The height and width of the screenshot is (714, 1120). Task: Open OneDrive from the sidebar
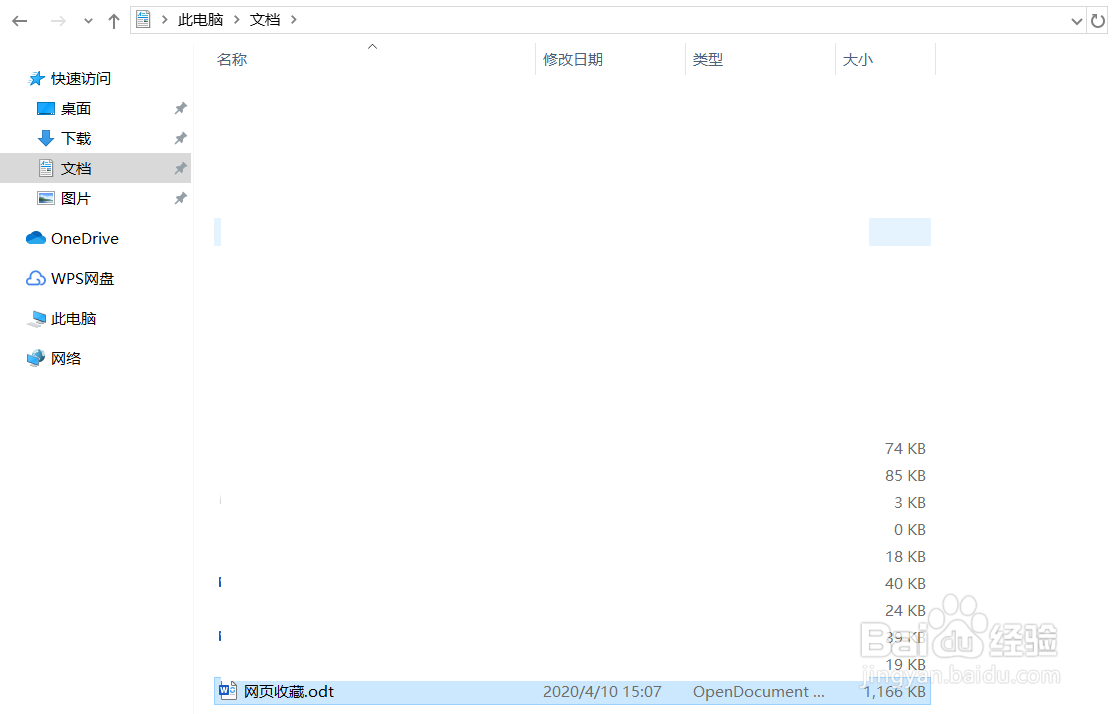tap(83, 238)
